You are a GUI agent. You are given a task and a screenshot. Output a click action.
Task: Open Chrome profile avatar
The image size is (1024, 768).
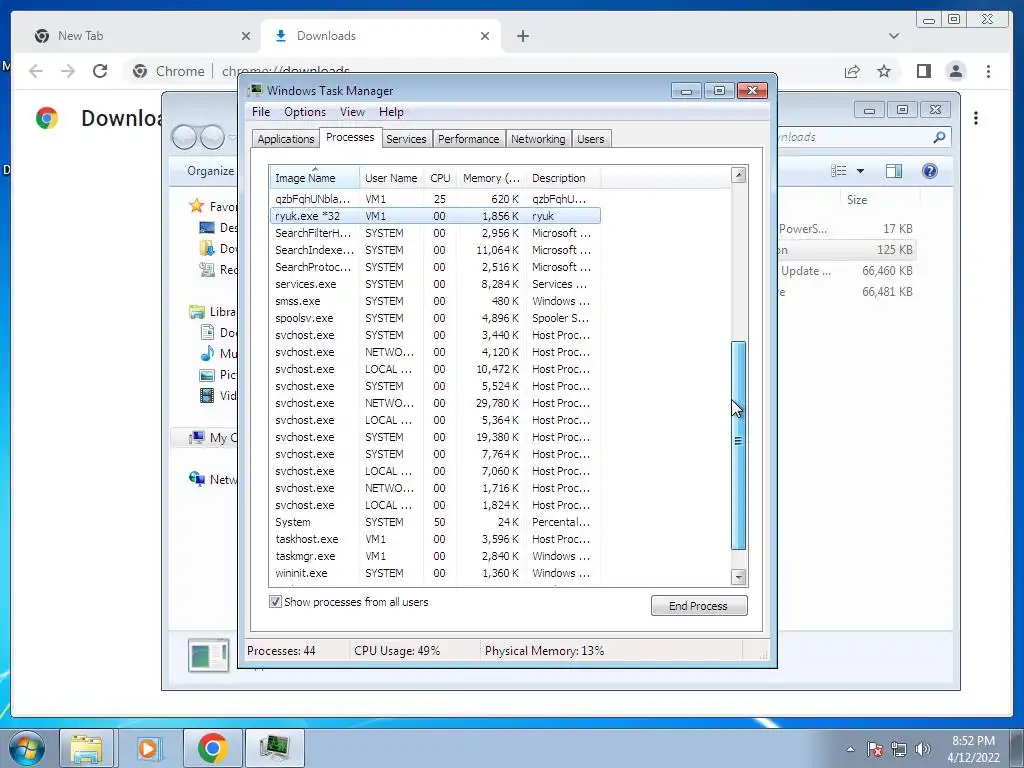[x=955, y=71]
